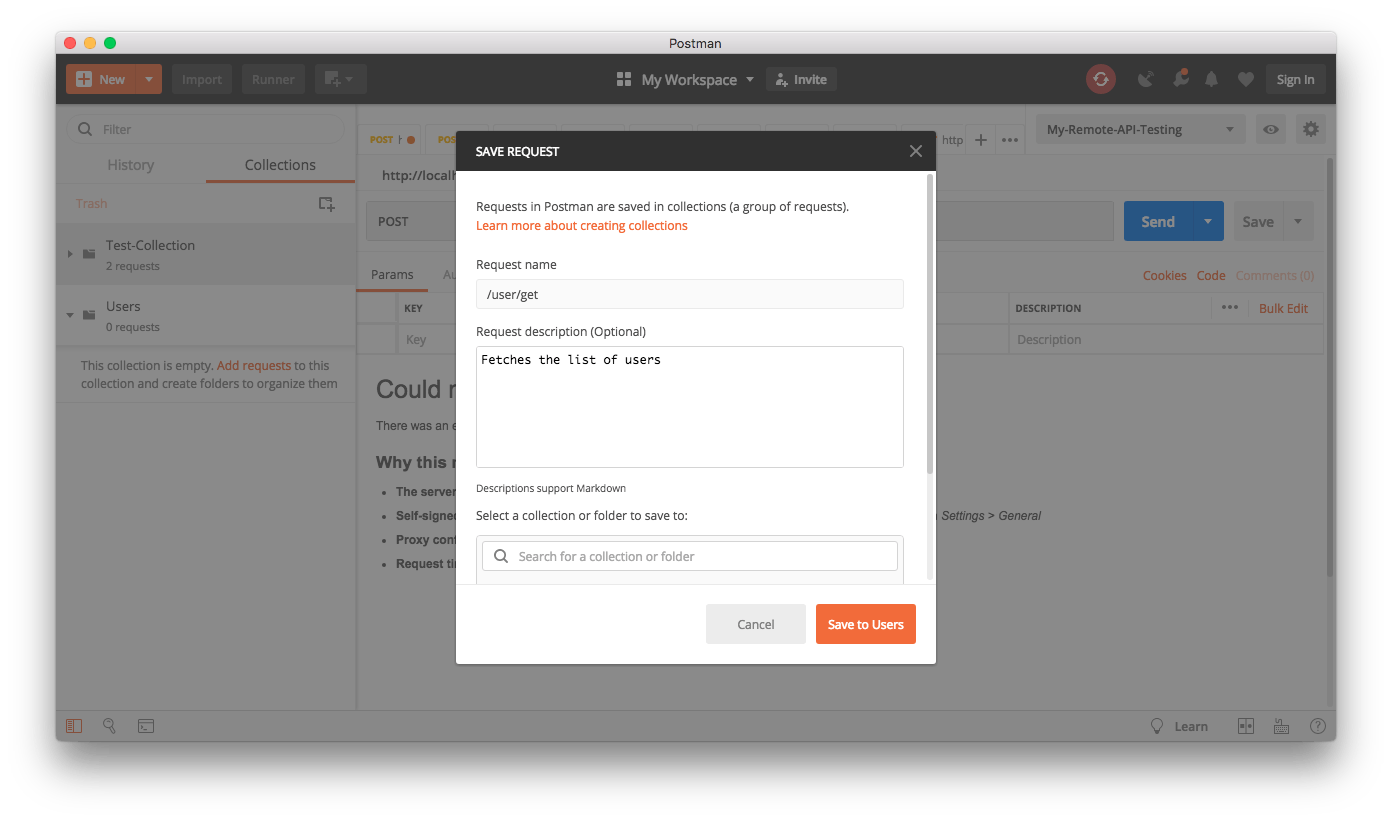
Task: Open workspace settings gear icon
Action: (x=1311, y=129)
